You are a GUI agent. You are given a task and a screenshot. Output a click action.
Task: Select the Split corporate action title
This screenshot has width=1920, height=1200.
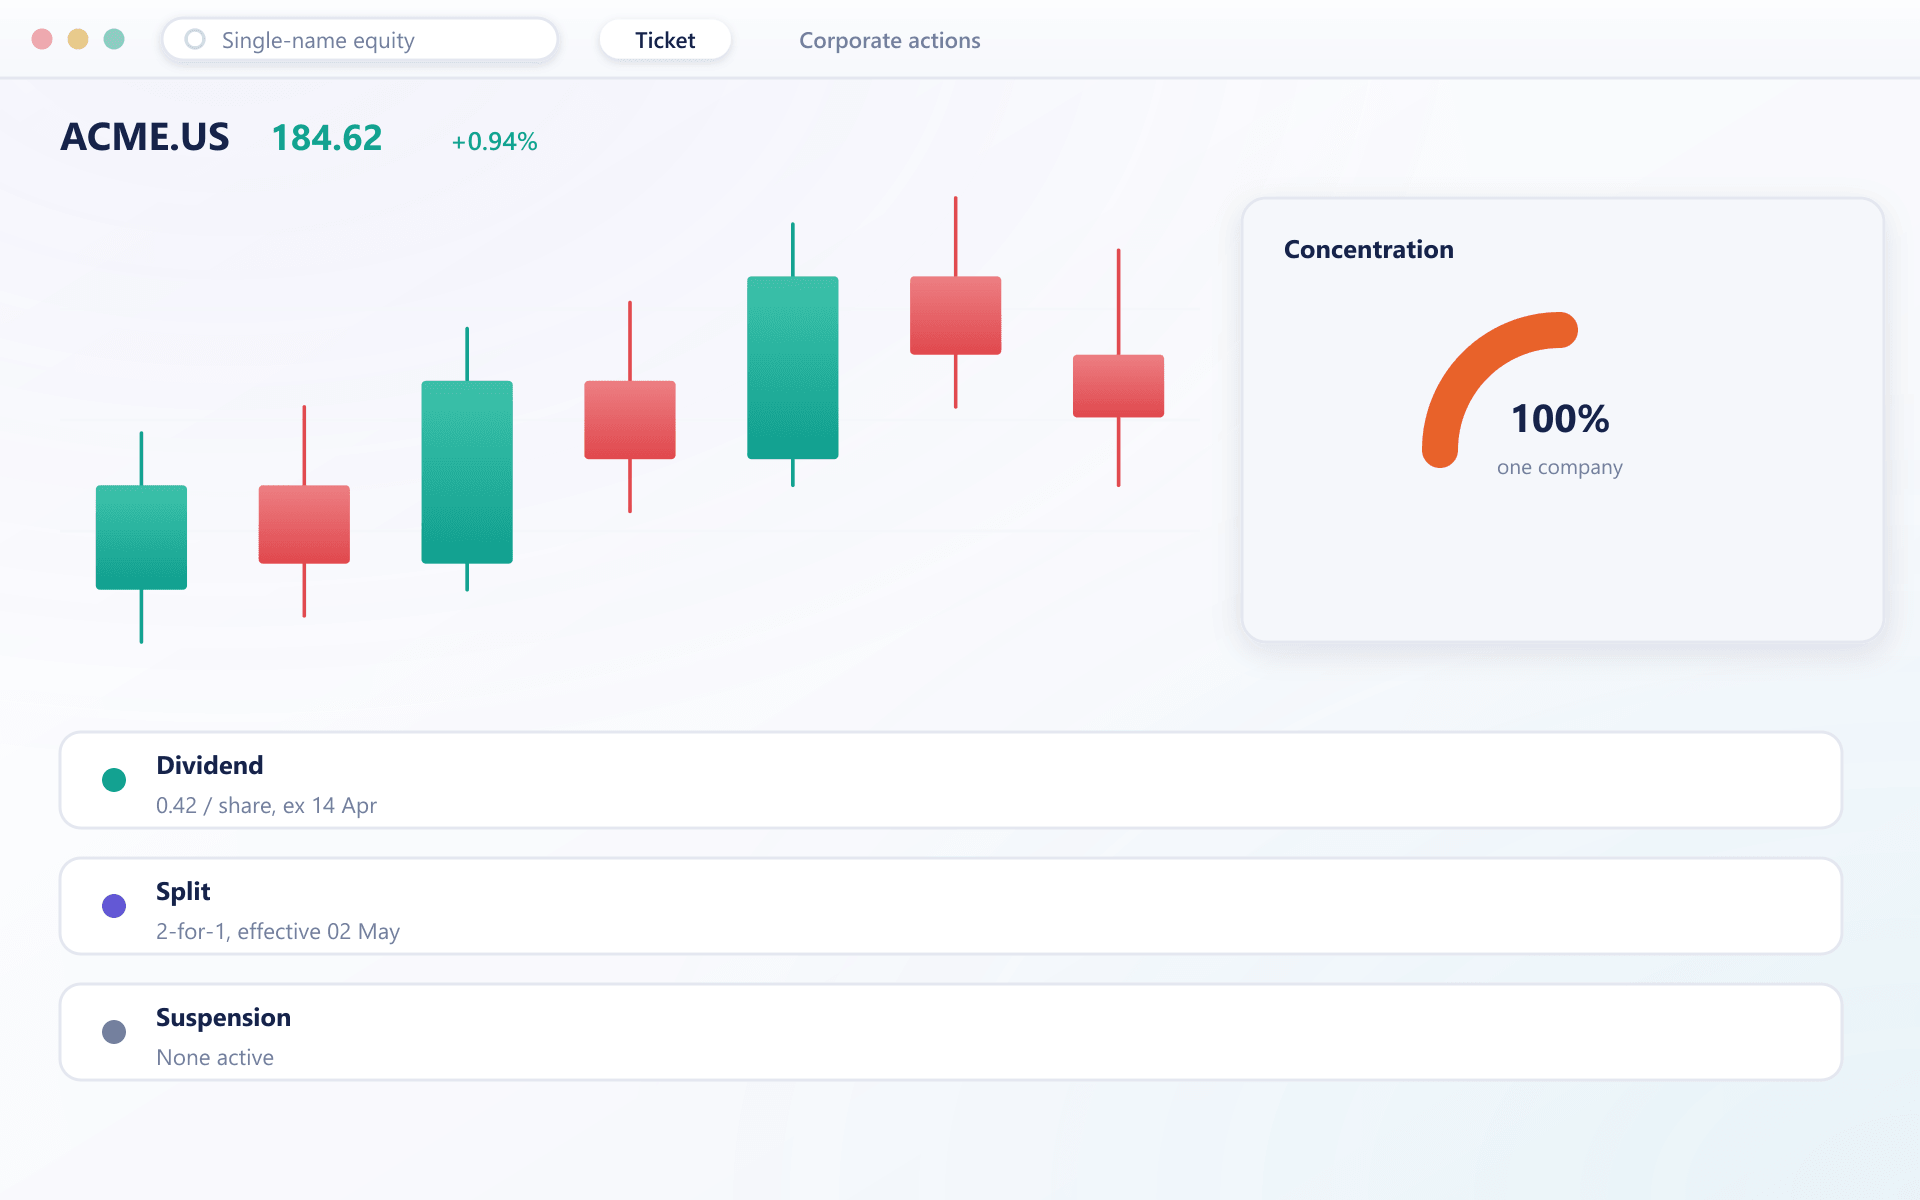coord(183,891)
